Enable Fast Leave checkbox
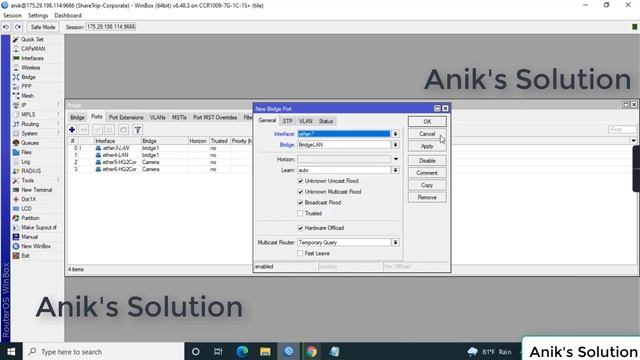This screenshot has height=360, width=640. pyautogui.click(x=300, y=253)
